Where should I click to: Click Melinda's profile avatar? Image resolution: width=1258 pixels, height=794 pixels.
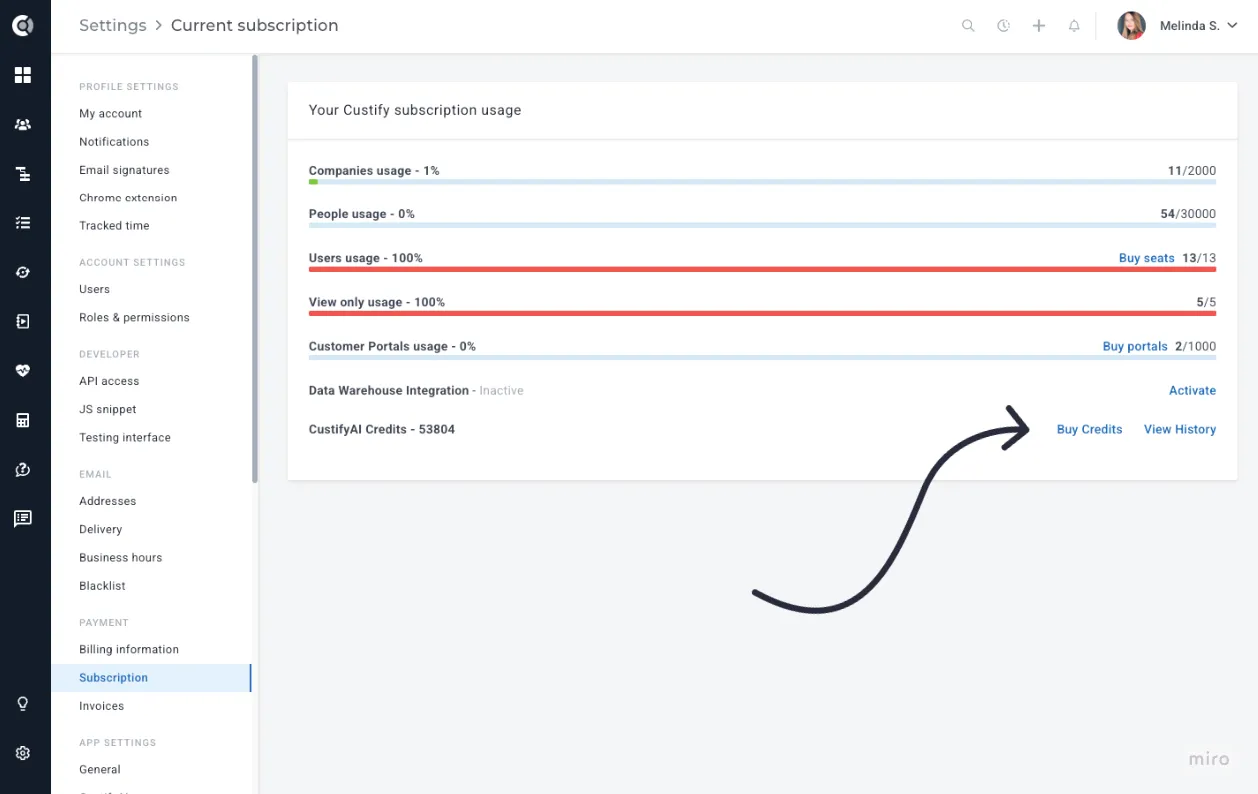click(1131, 26)
